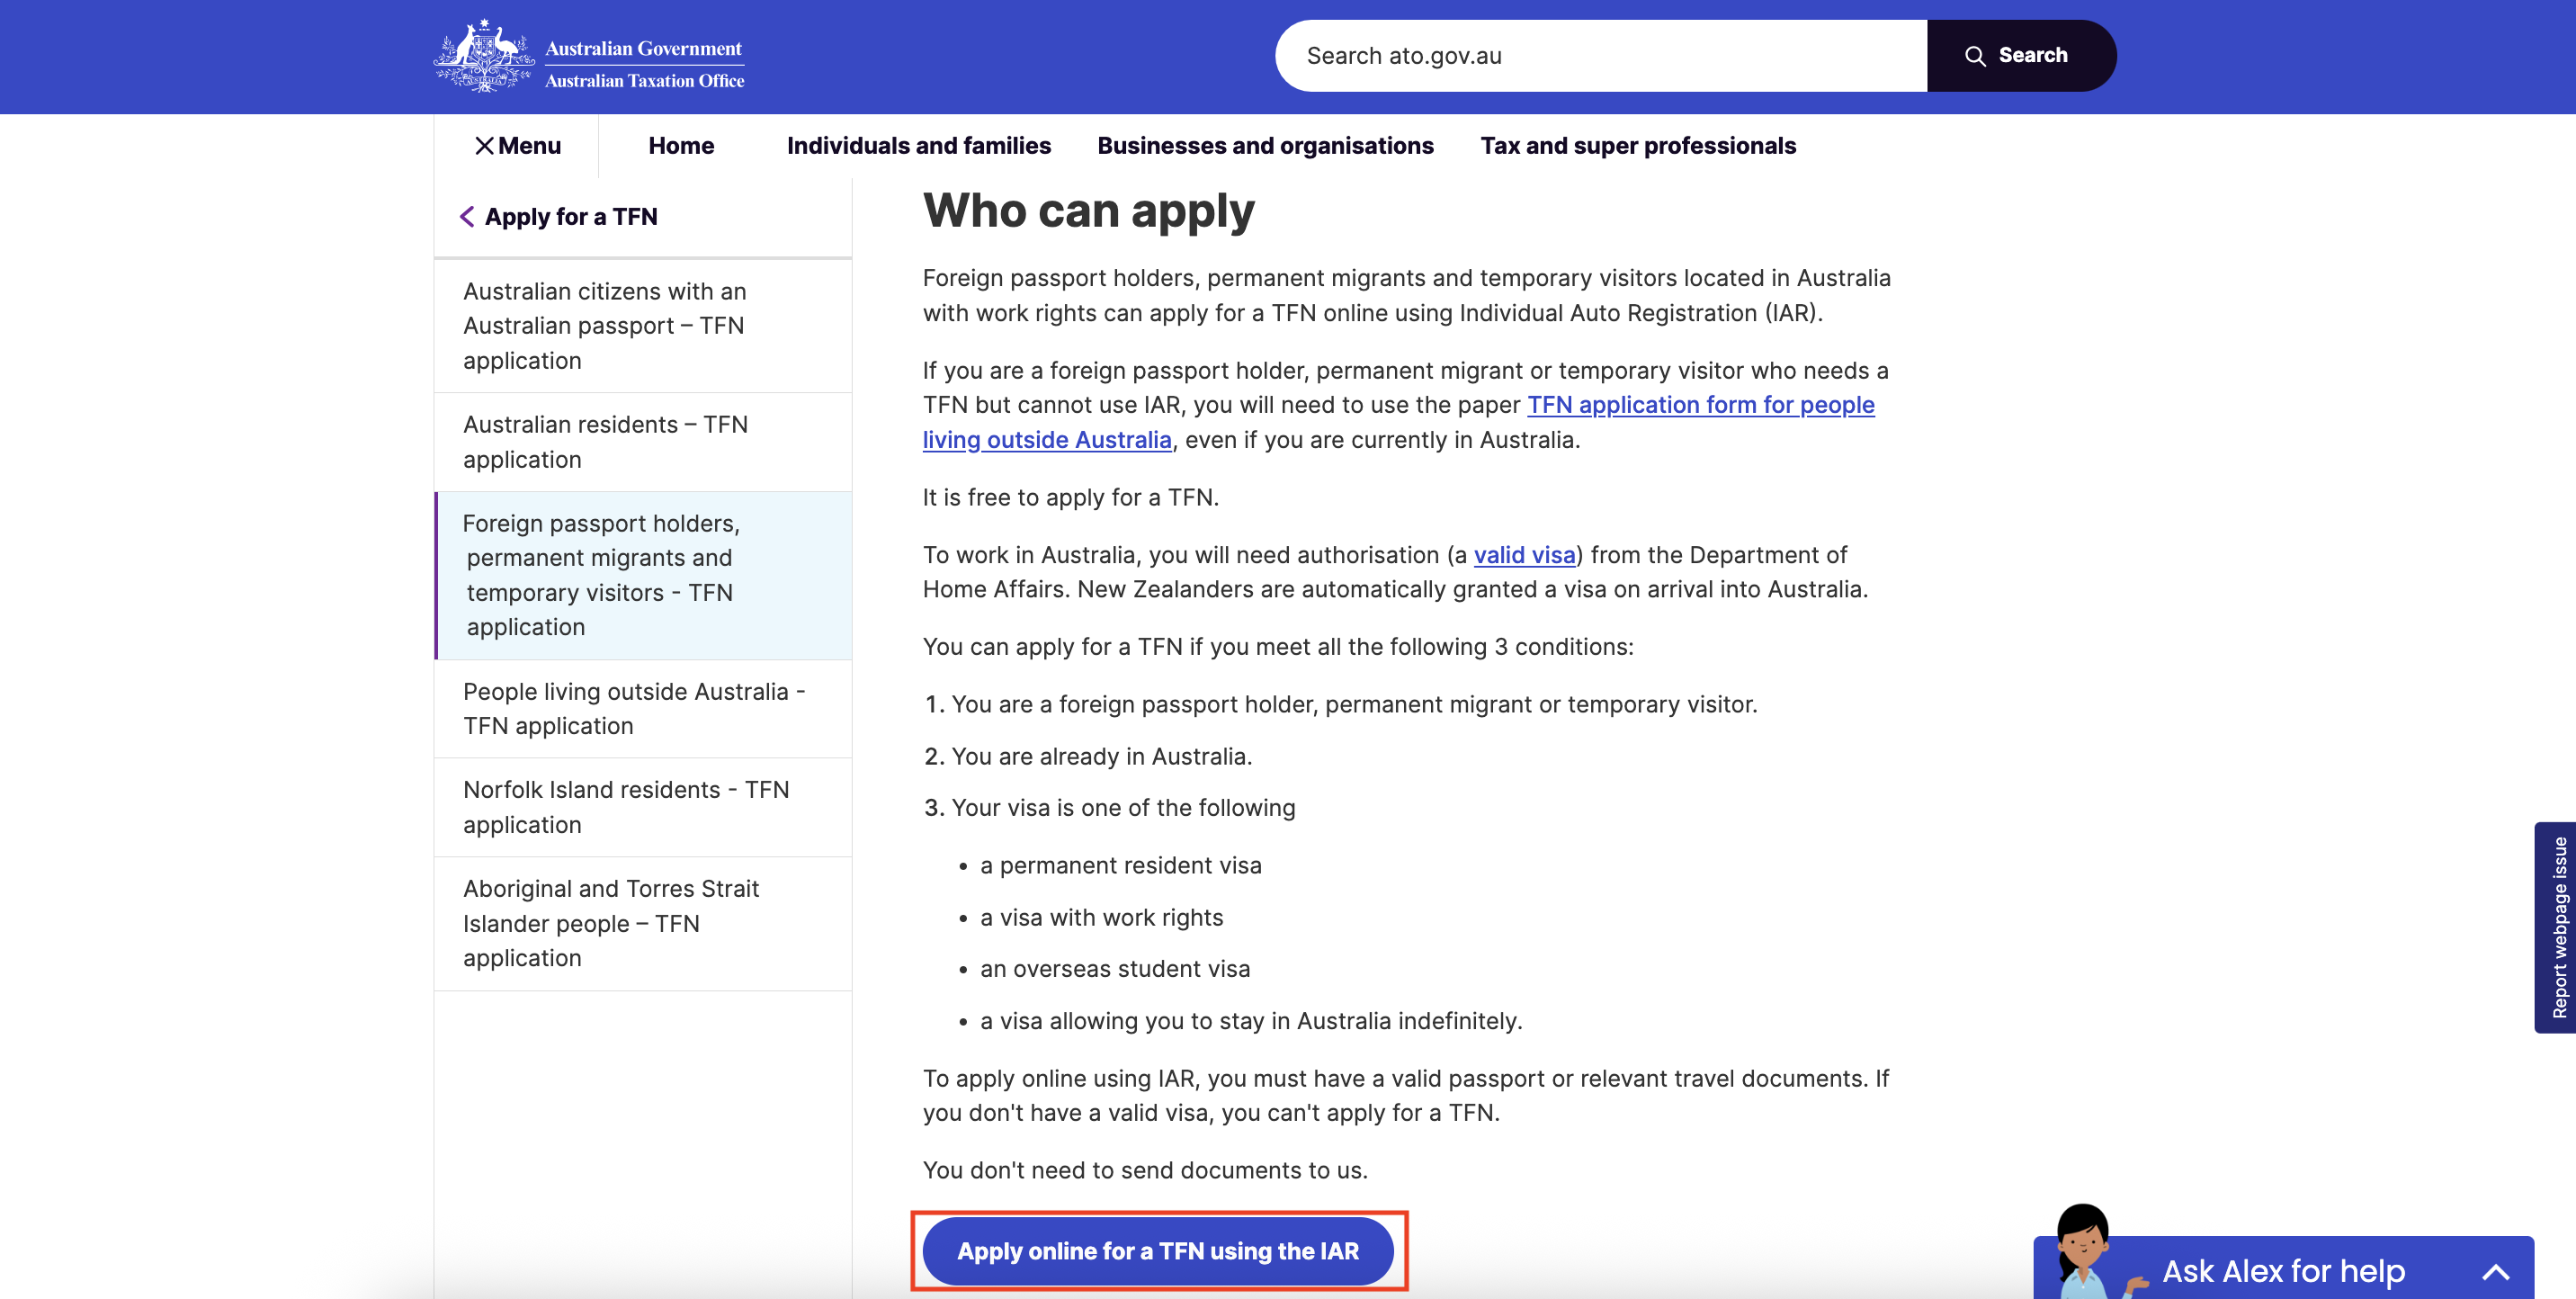Open the Report webpage issue side tab
The height and width of the screenshot is (1299, 2576).
pyautogui.click(x=2557, y=927)
